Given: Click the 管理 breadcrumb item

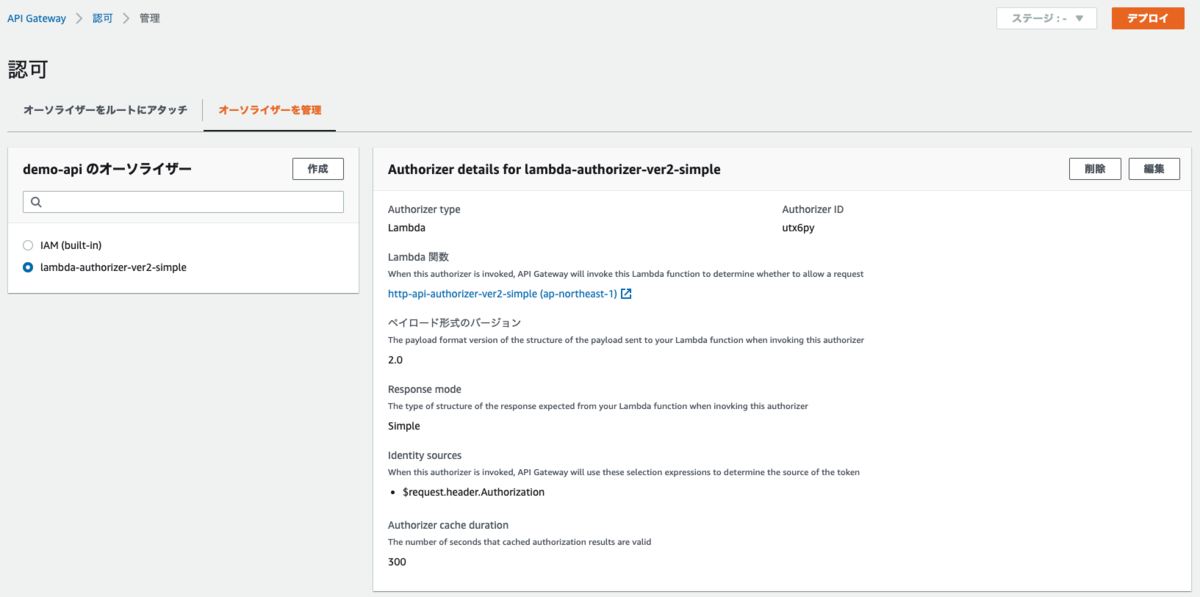Looking at the screenshot, I should point(149,19).
